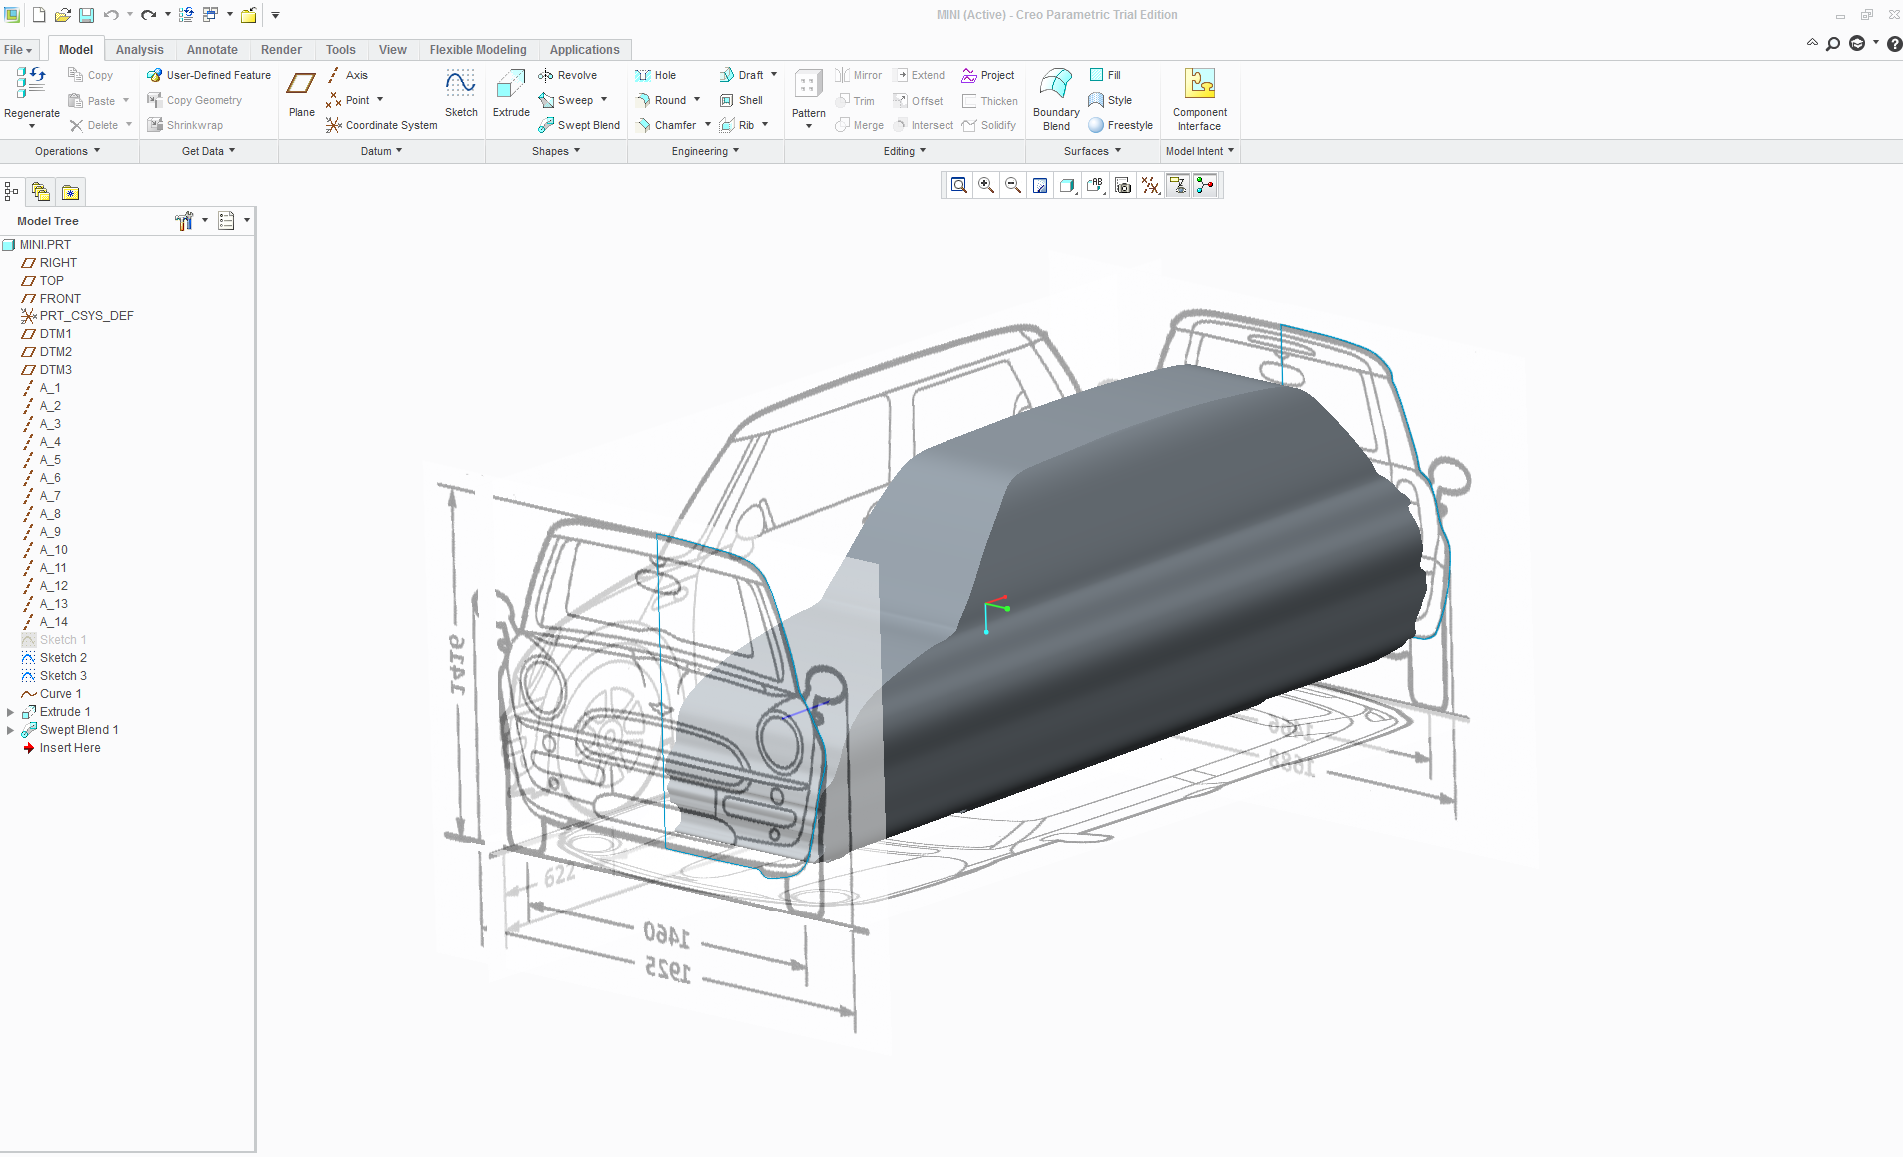Switch to the Favorites panel tab
Screen dimensions: 1903x1157
pos(70,192)
